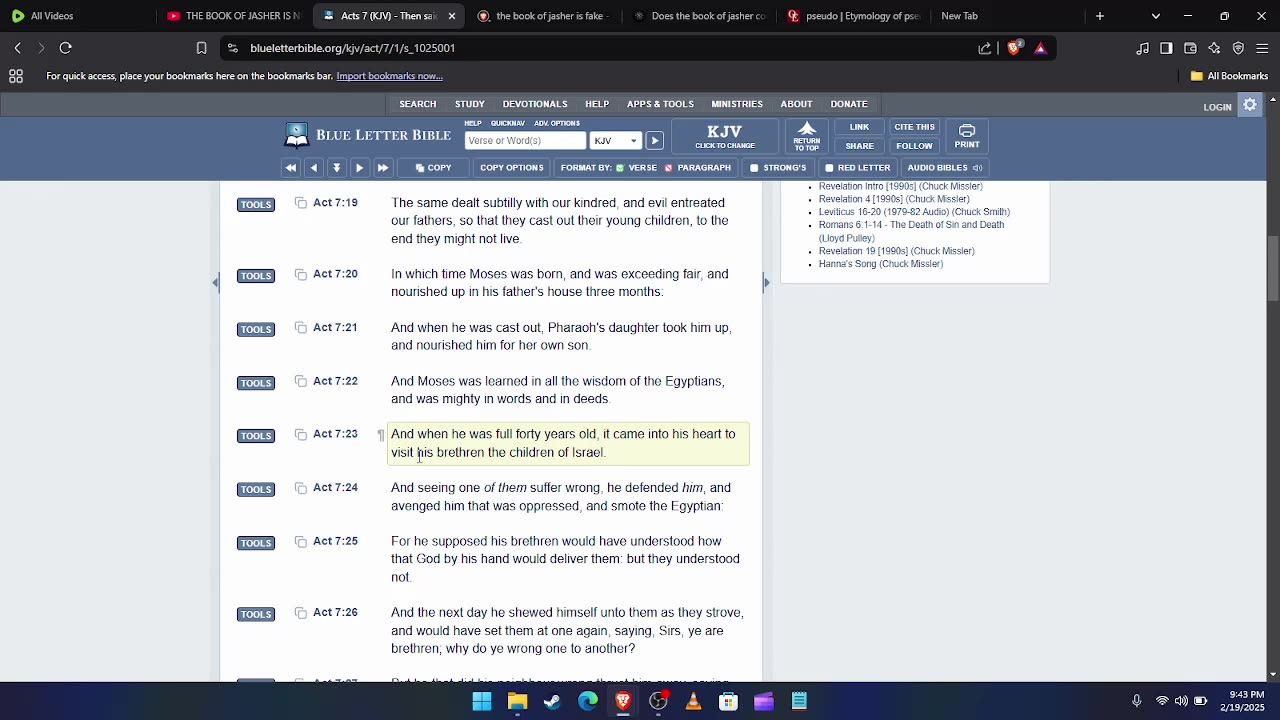Open Tools for Act 7:26
This screenshot has width=1280, height=720.
click(256, 615)
